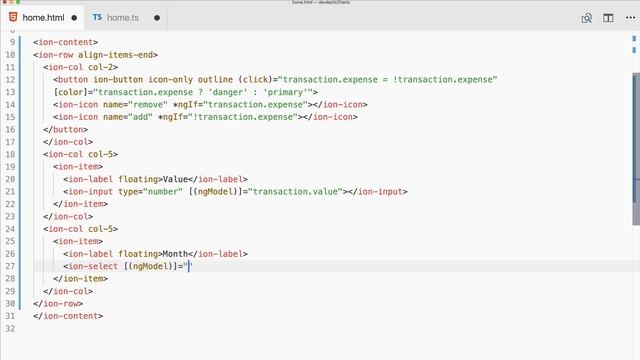
Task: Close home.ts via its unsaved dot
Action: coord(157,18)
